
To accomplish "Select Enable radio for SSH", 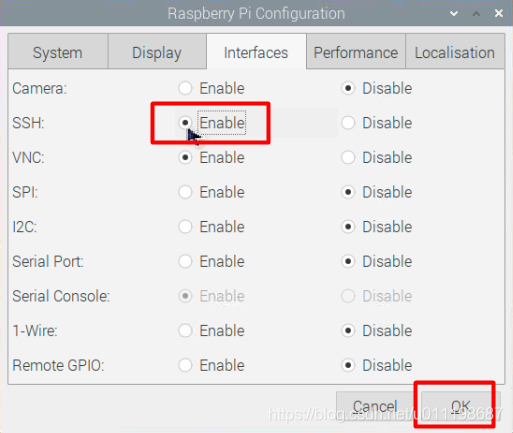I will (x=185, y=123).
